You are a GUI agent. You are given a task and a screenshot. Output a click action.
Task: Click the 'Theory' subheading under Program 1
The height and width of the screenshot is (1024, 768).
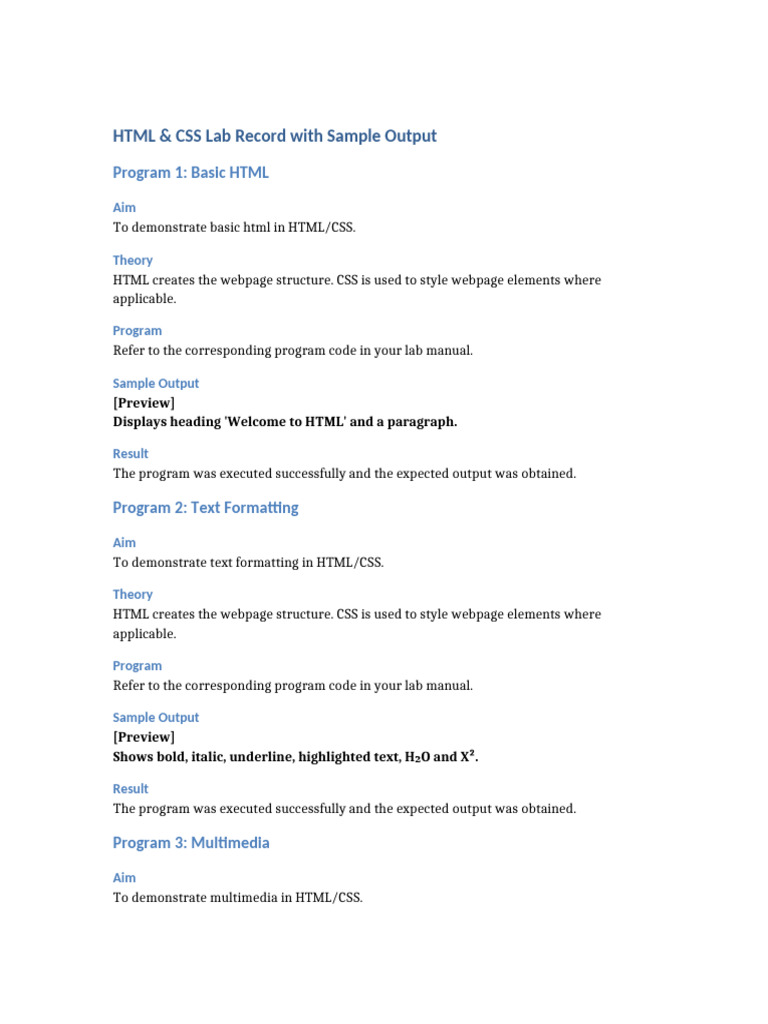(133, 260)
